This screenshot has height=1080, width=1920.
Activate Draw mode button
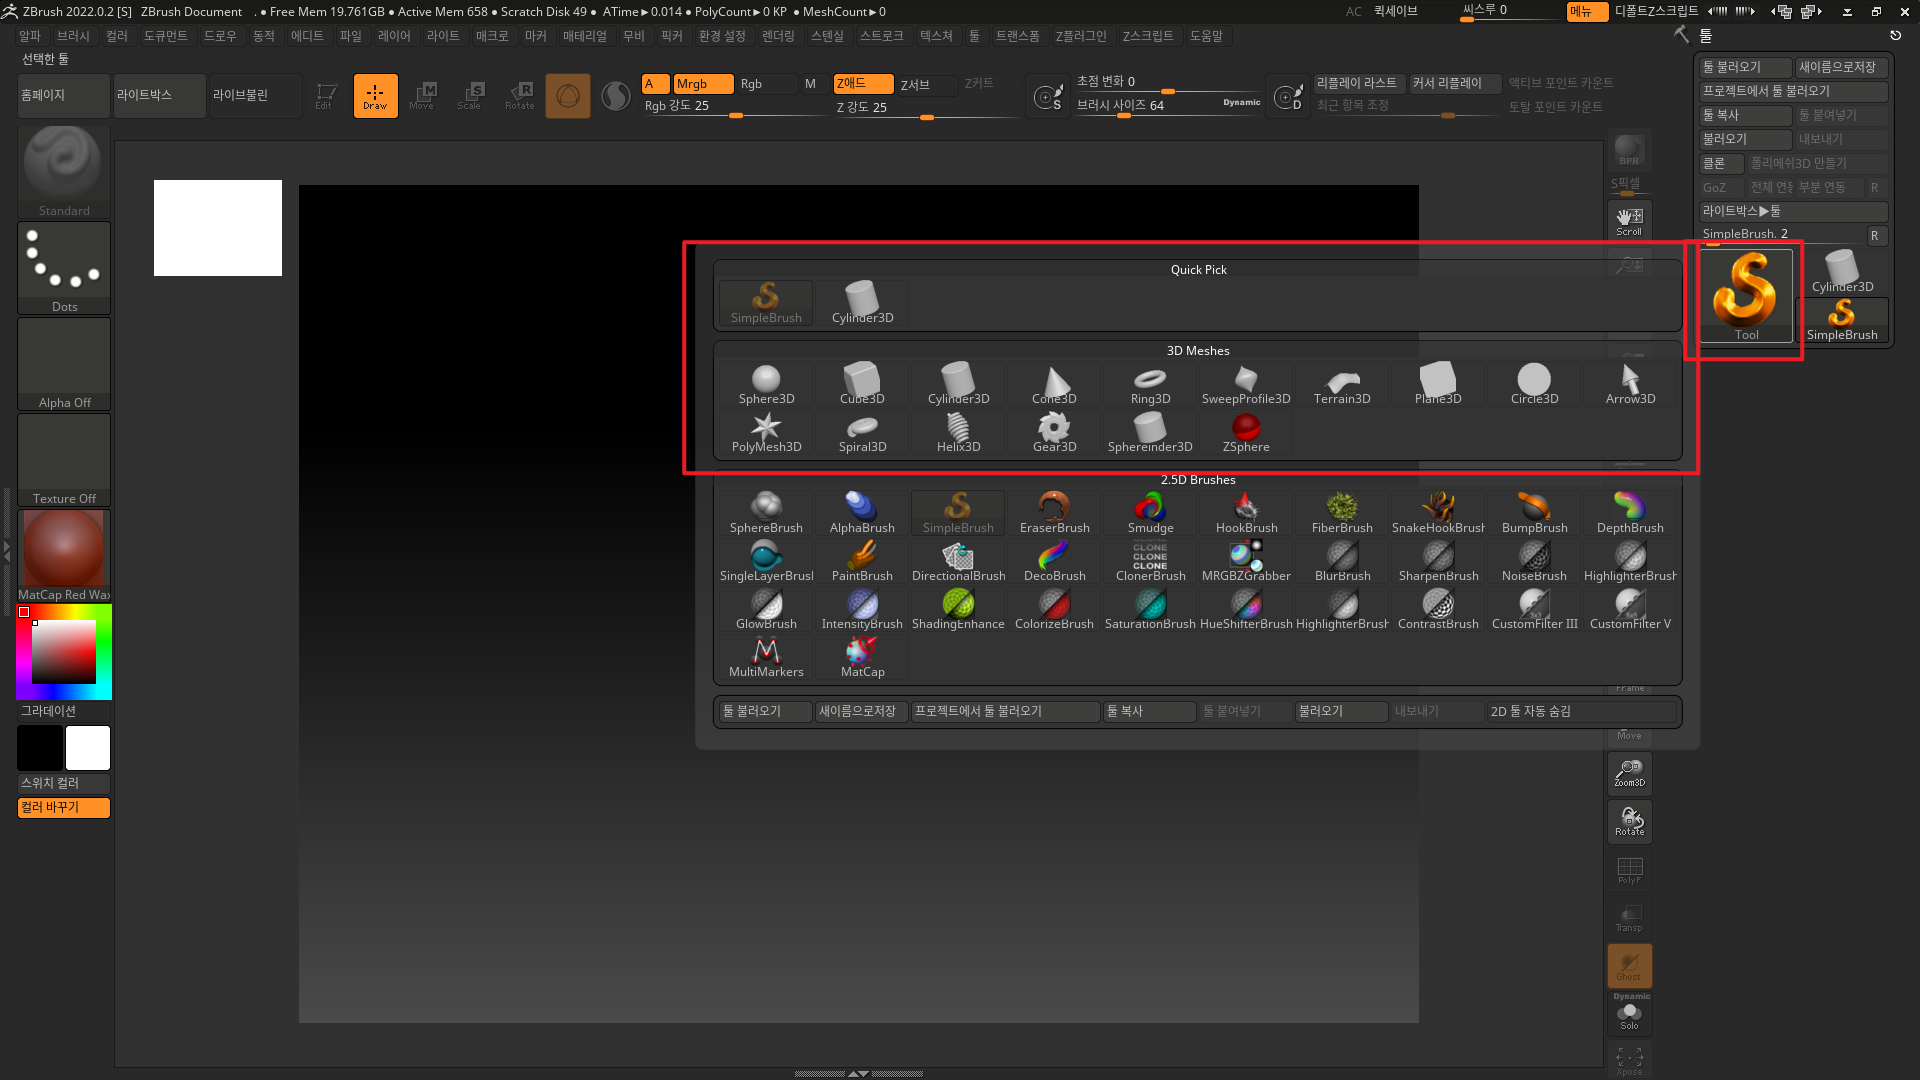coord(375,95)
